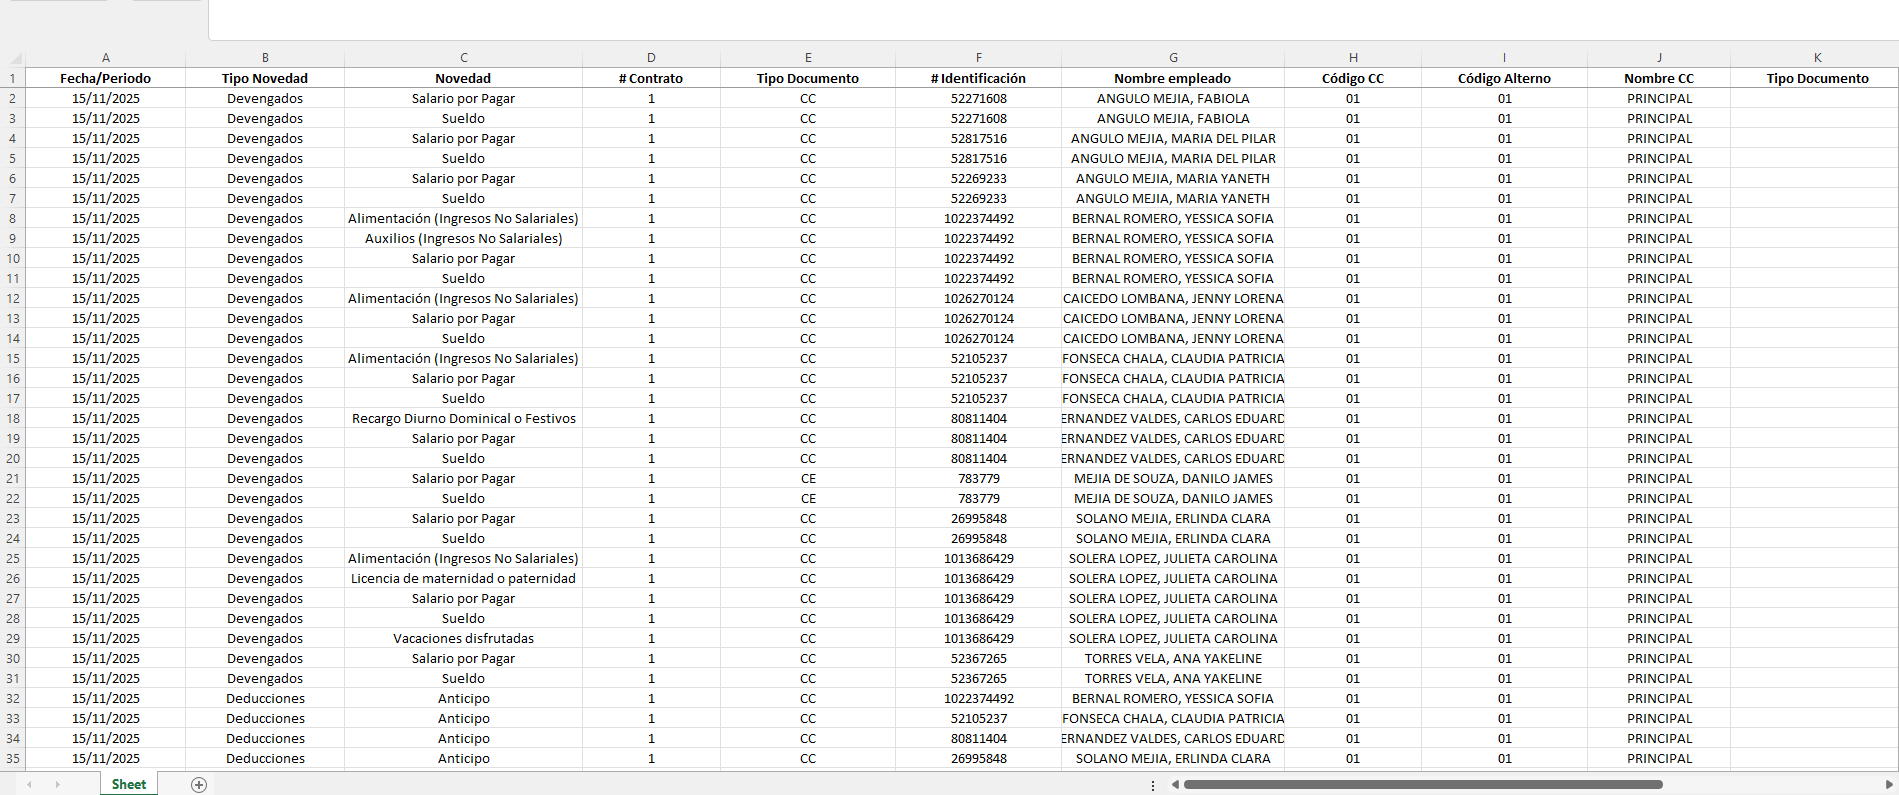Click the 'Licencia de maternidad o paternidad' cell

(463, 578)
